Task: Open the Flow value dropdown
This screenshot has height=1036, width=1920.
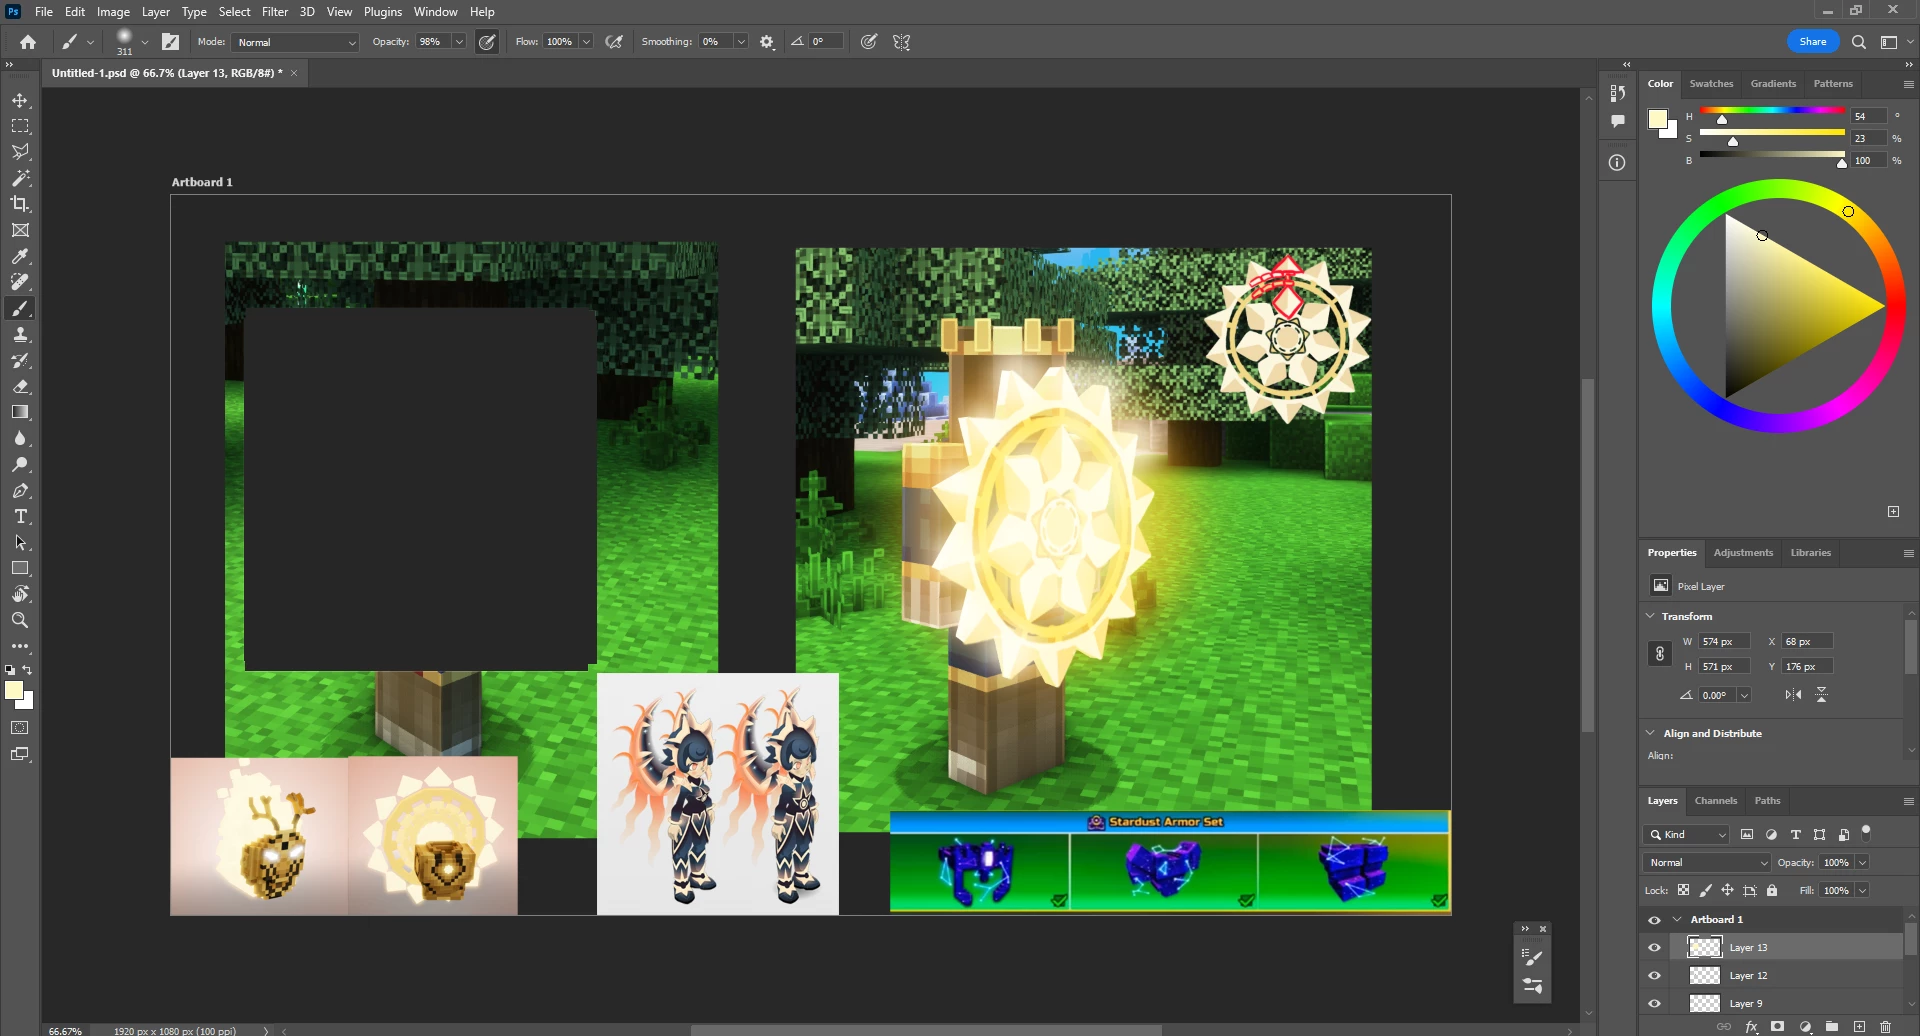Action: (586, 42)
